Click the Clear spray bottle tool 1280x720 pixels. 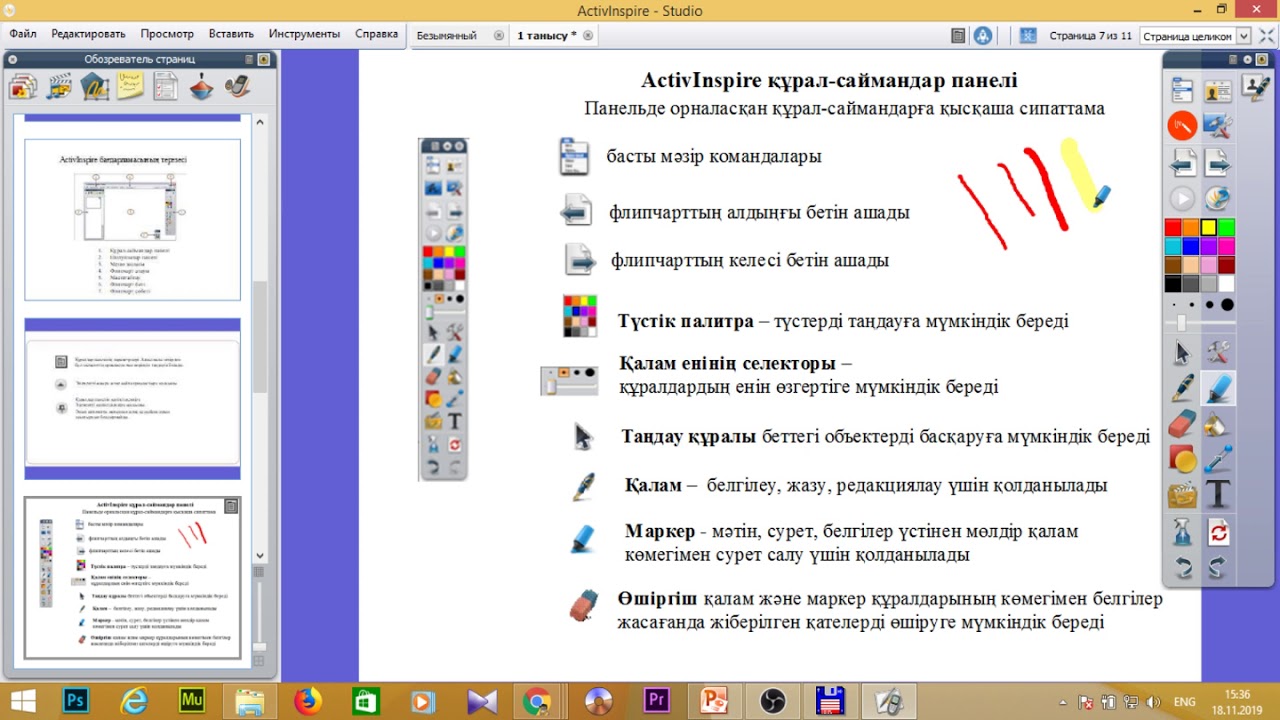1183,531
